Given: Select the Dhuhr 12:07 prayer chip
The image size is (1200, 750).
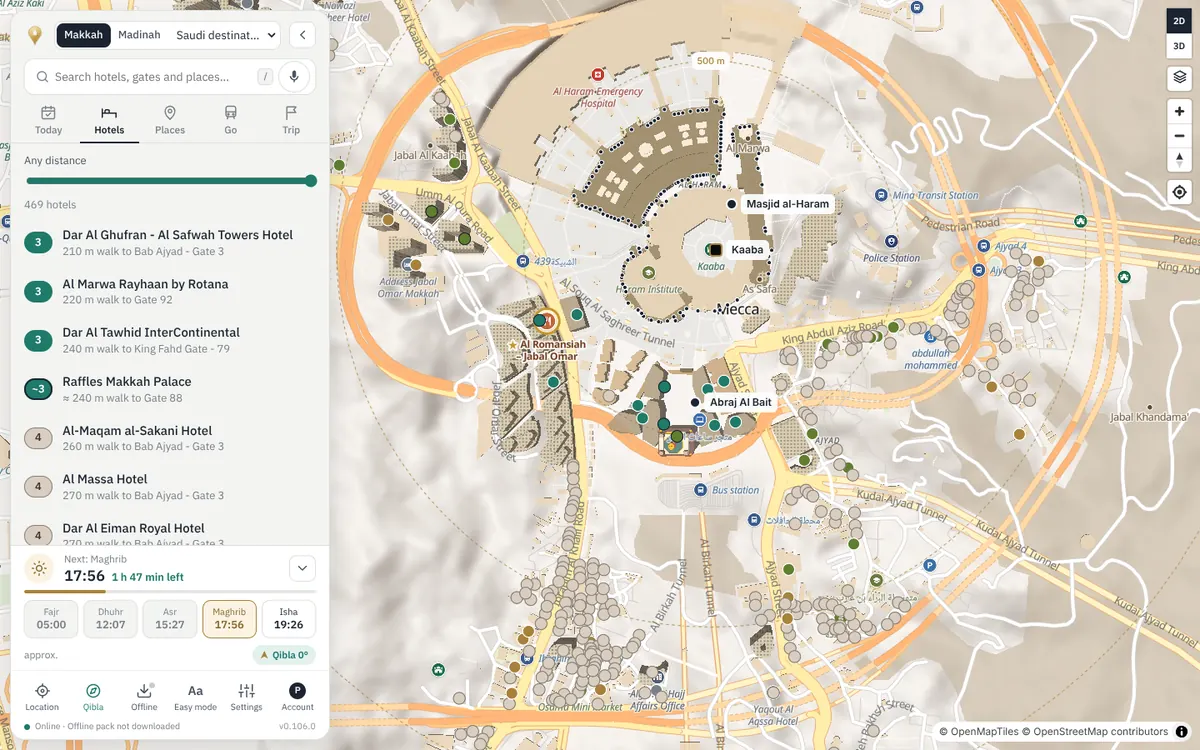Looking at the screenshot, I should [x=110, y=619].
